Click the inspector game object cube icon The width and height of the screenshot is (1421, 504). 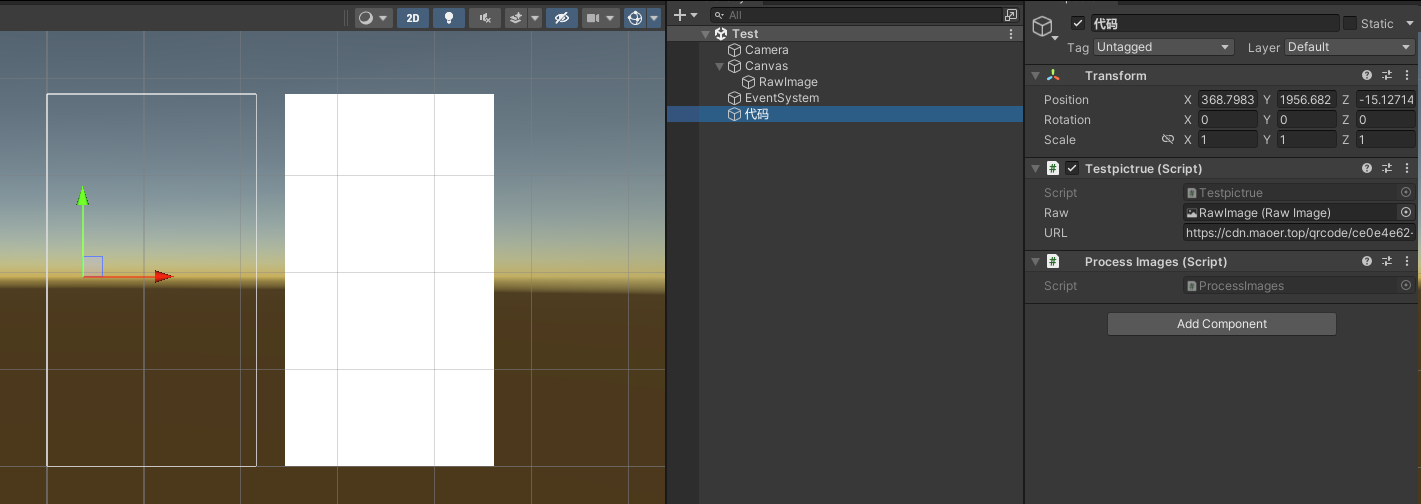point(1043,25)
